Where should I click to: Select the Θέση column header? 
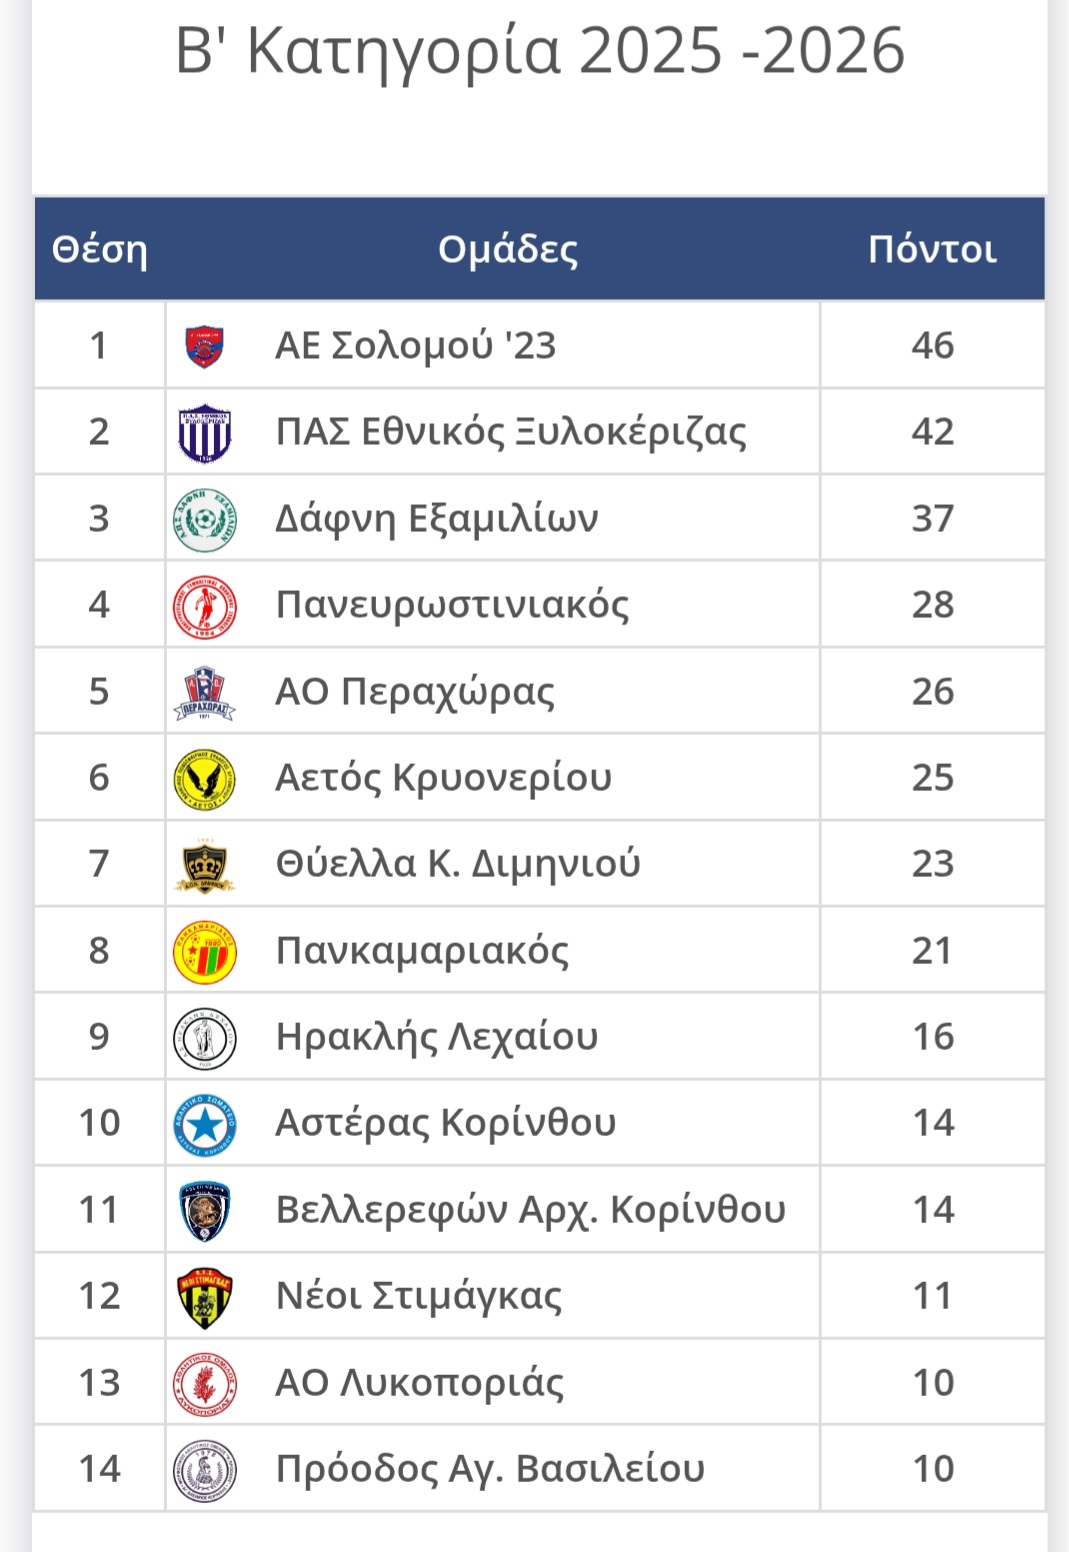pyautogui.click(x=99, y=249)
